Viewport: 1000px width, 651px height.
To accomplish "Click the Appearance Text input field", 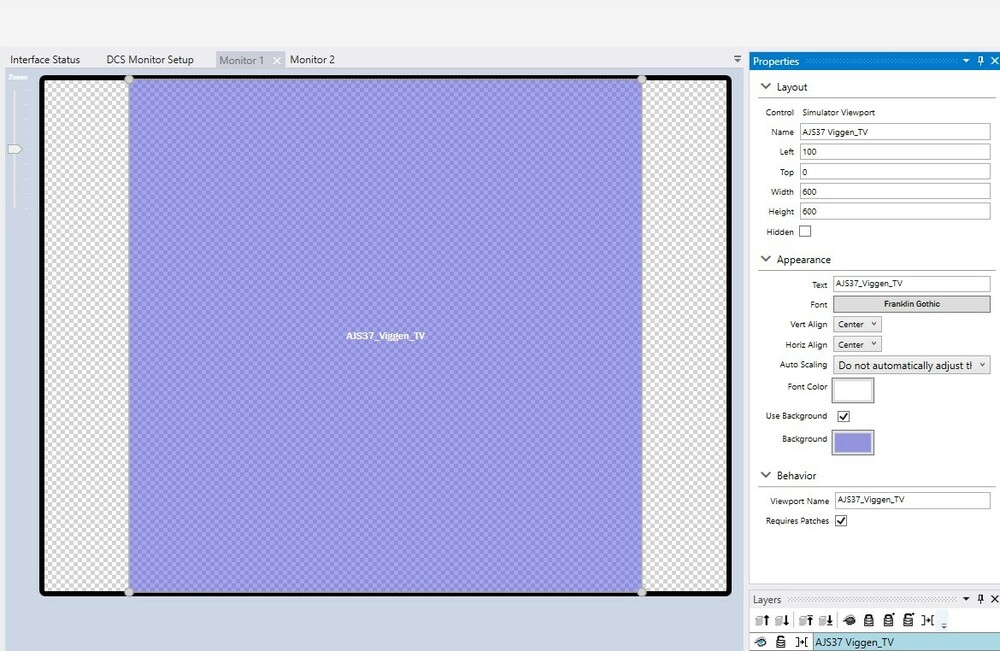I will pos(911,284).
